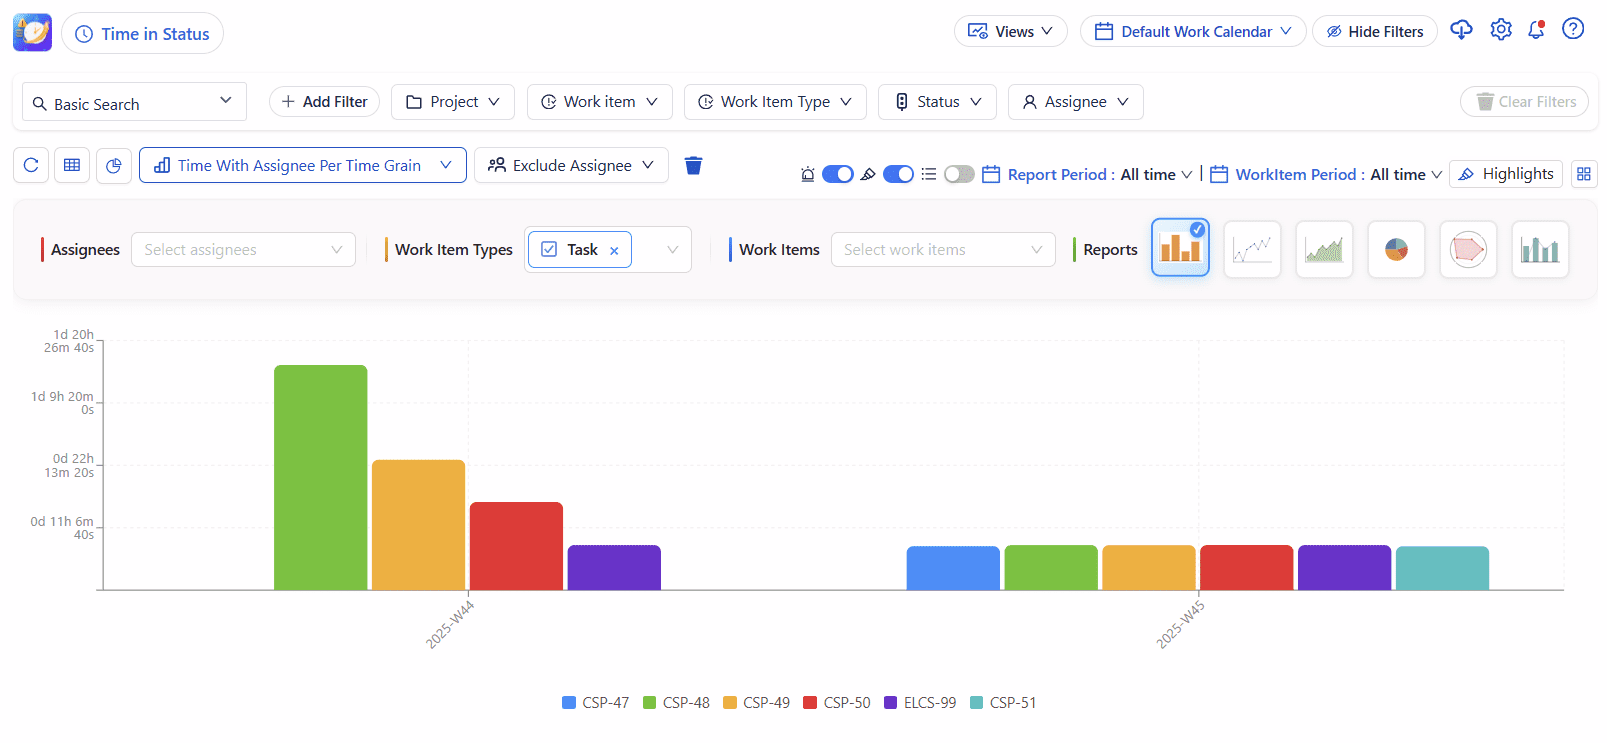Image resolution: width=1607 pixels, height=743 pixels.
Task: Switch to the grid table view icon
Action: (x=72, y=165)
